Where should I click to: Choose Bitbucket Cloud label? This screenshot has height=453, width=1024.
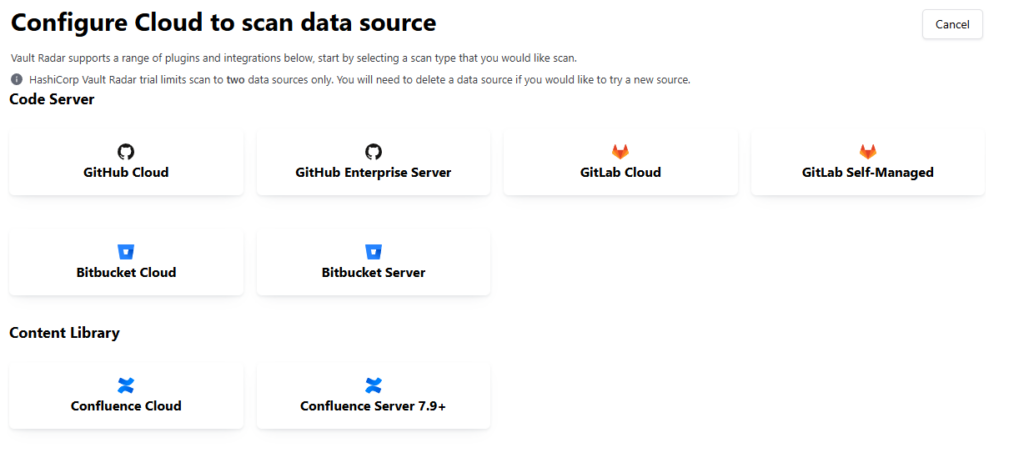click(x=126, y=273)
